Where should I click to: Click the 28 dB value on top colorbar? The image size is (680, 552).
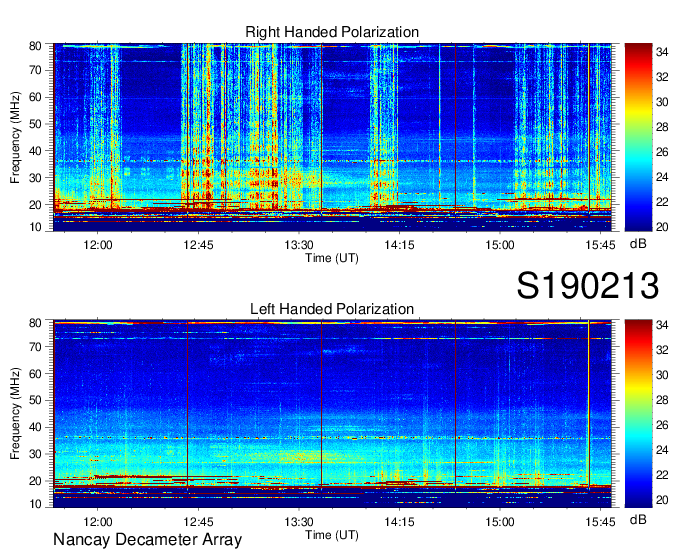[662, 127]
